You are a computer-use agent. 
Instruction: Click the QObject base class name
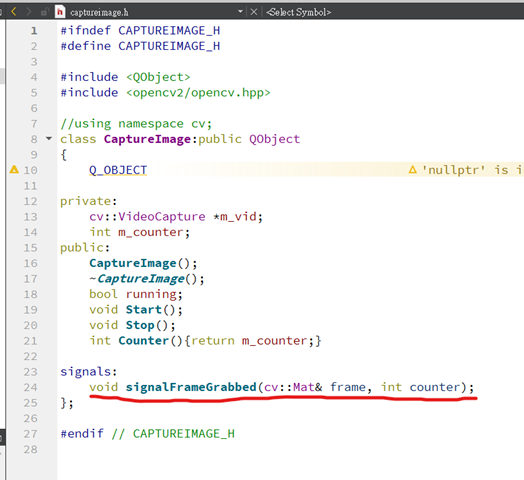coord(274,139)
